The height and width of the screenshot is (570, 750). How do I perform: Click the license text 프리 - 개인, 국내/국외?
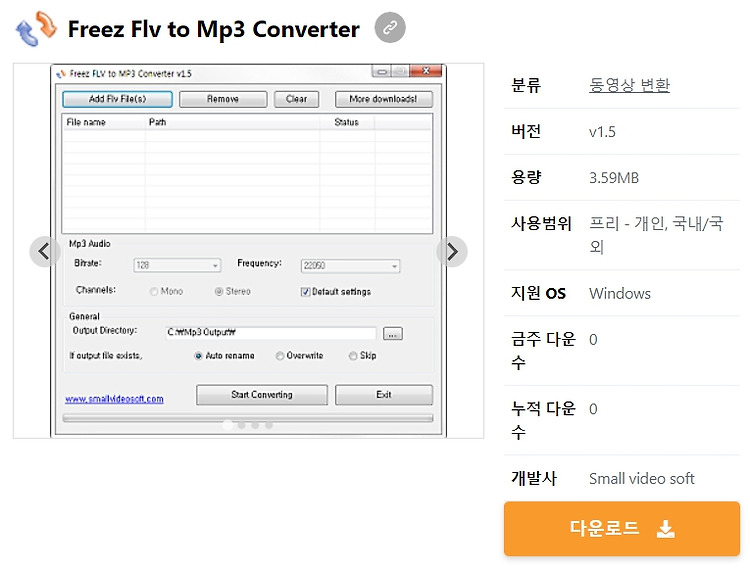(656, 235)
